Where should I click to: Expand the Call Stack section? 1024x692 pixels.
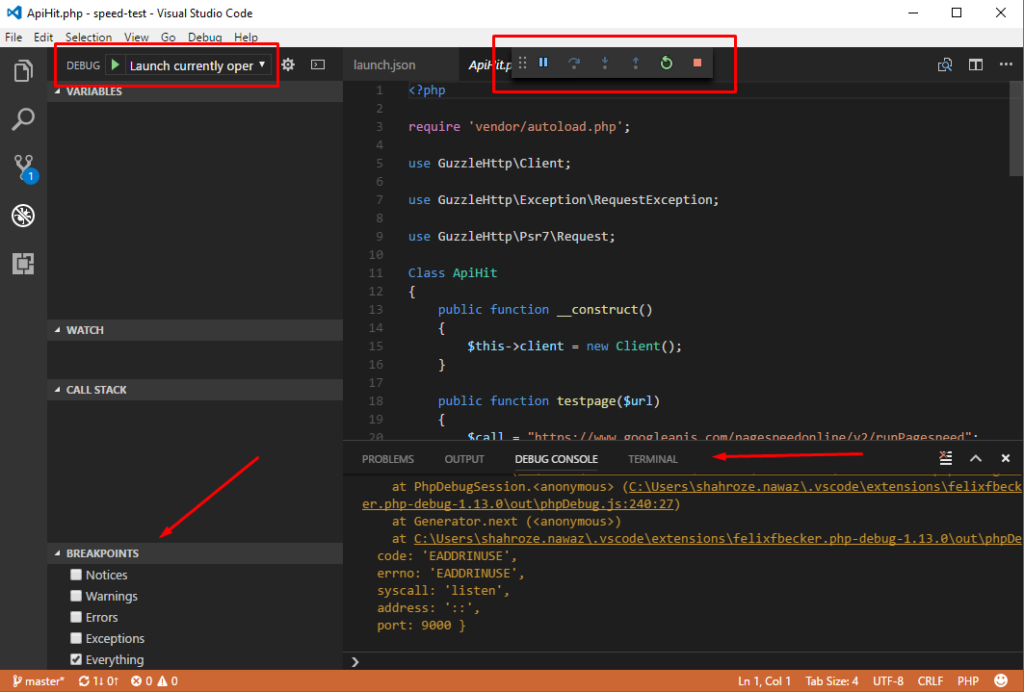96,390
